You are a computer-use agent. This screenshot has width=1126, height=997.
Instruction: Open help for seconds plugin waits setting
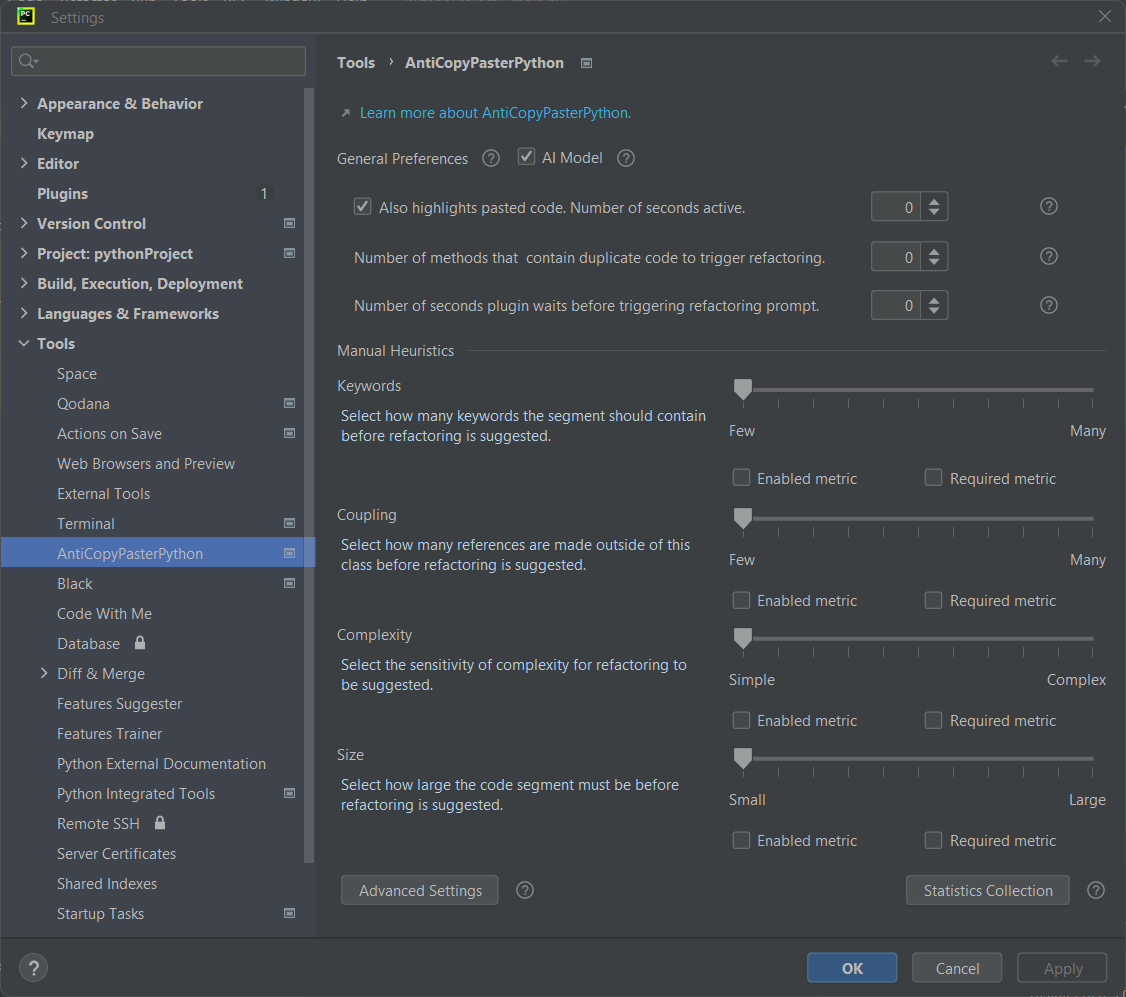[x=1048, y=305]
